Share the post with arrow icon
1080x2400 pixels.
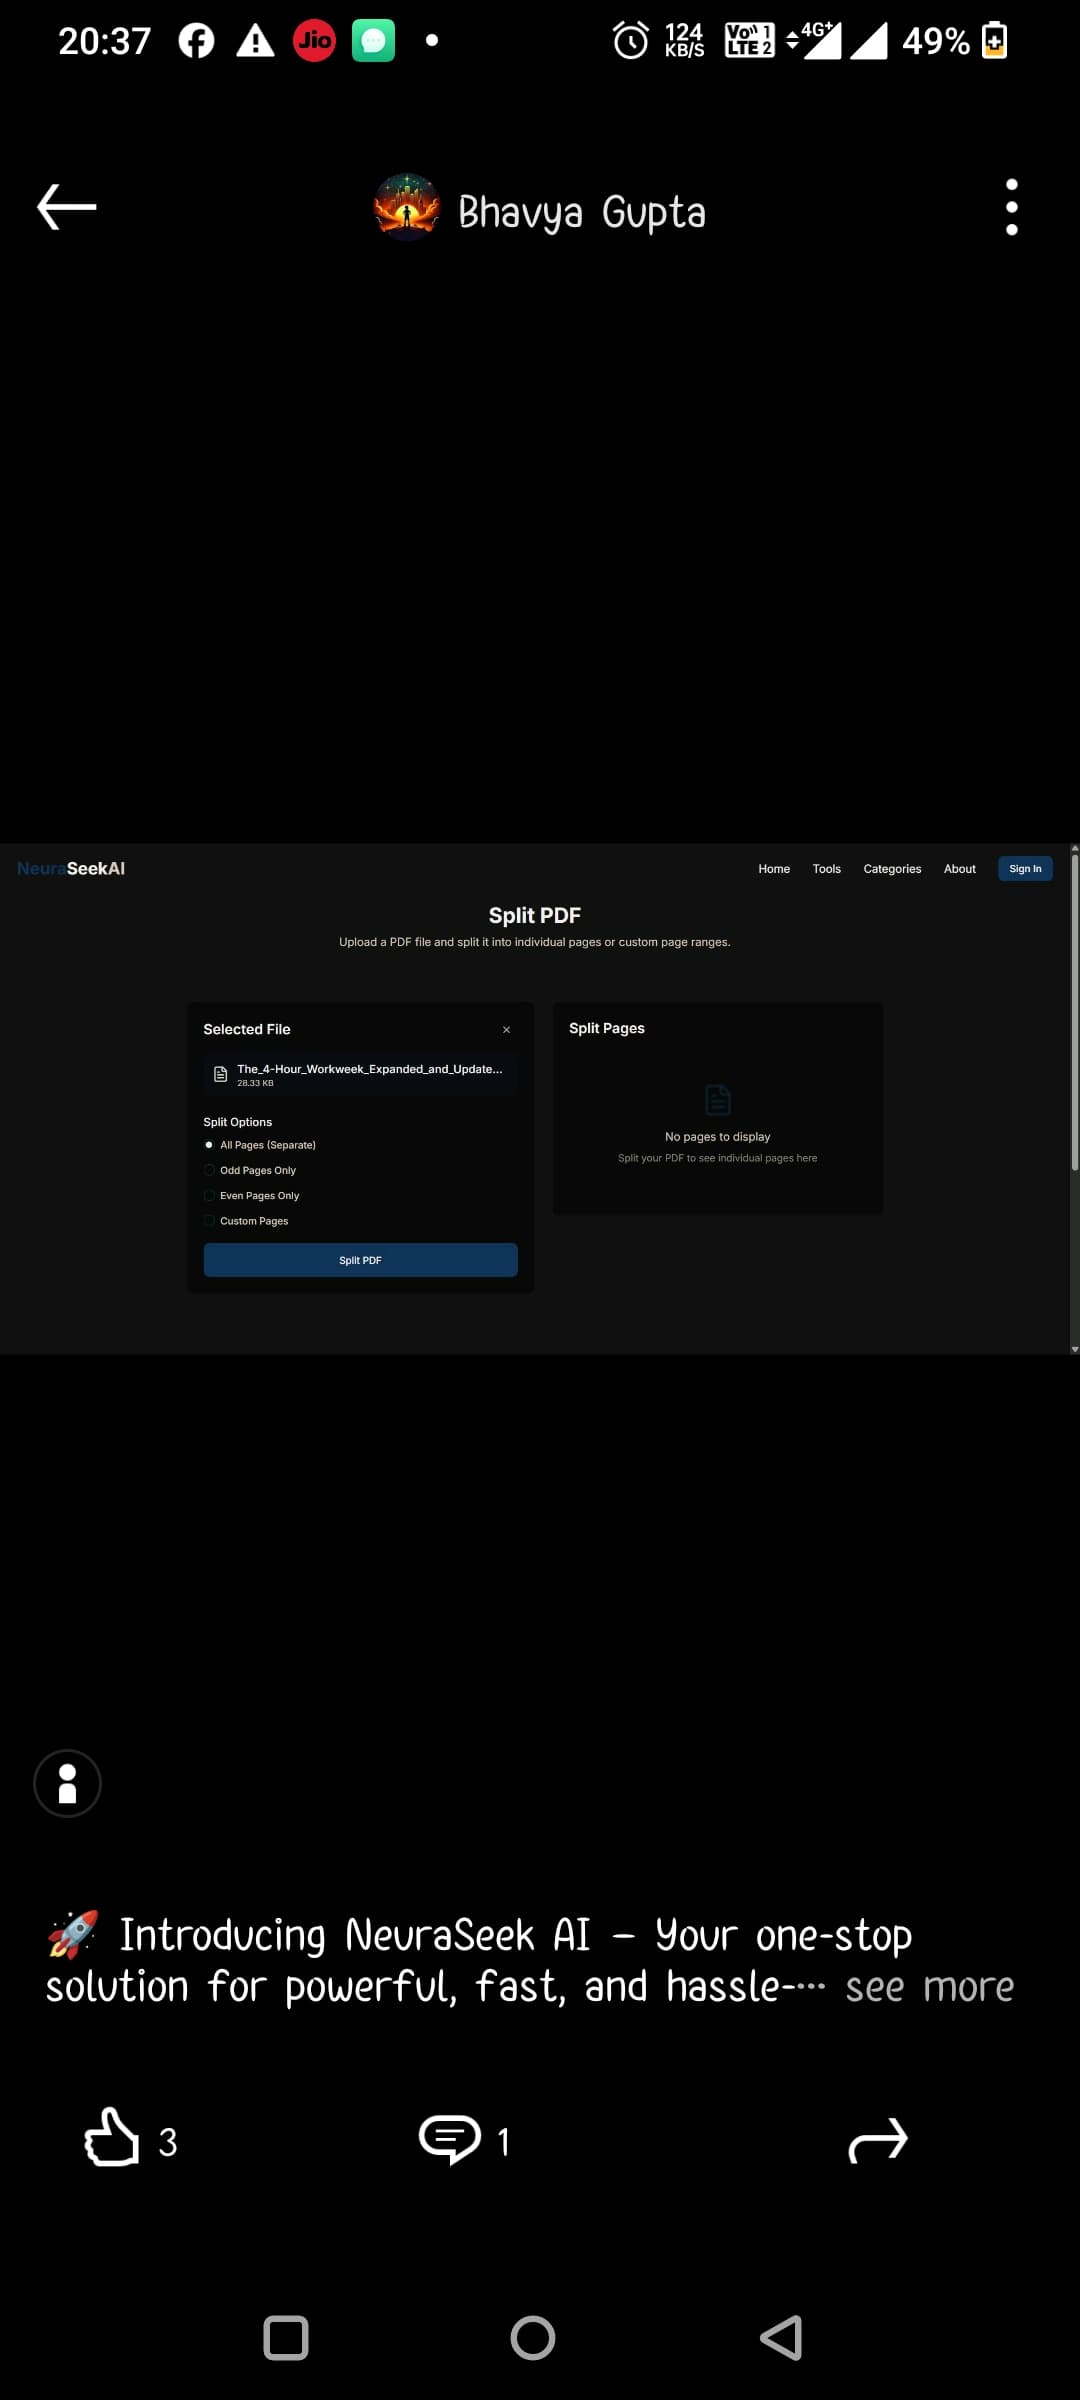coord(877,2141)
